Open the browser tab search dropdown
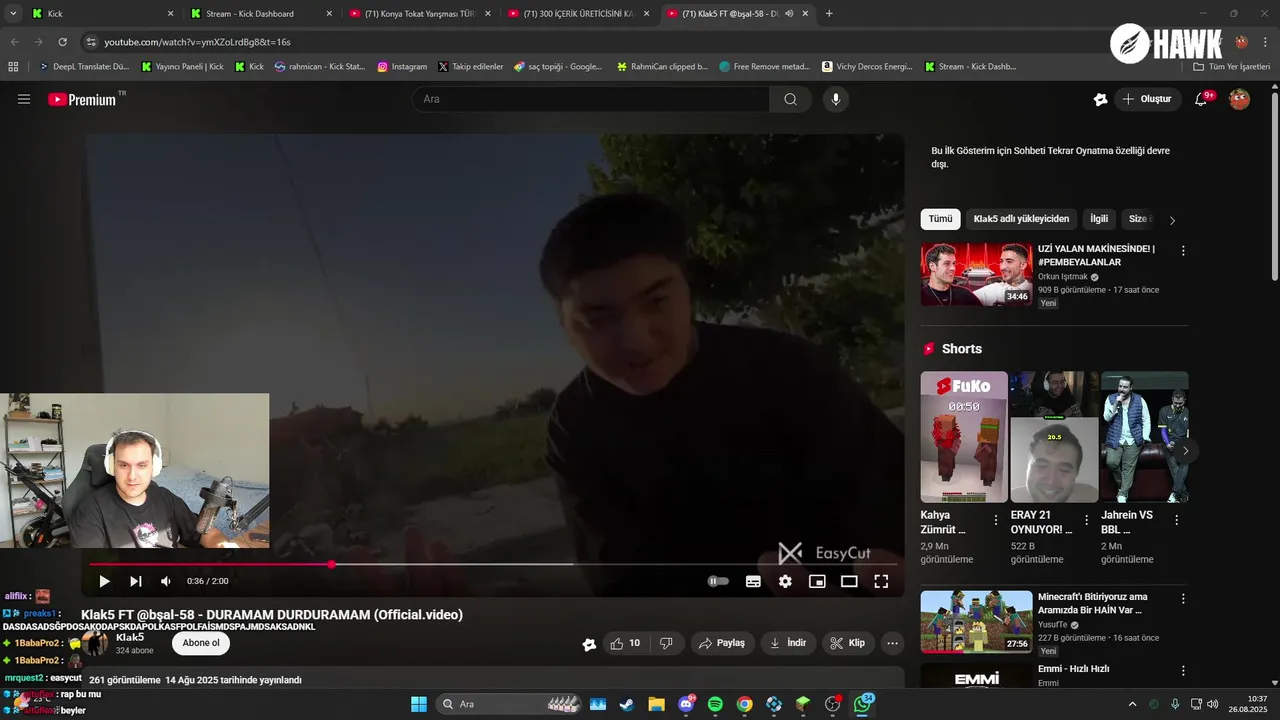1280x720 pixels. point(13,14)
